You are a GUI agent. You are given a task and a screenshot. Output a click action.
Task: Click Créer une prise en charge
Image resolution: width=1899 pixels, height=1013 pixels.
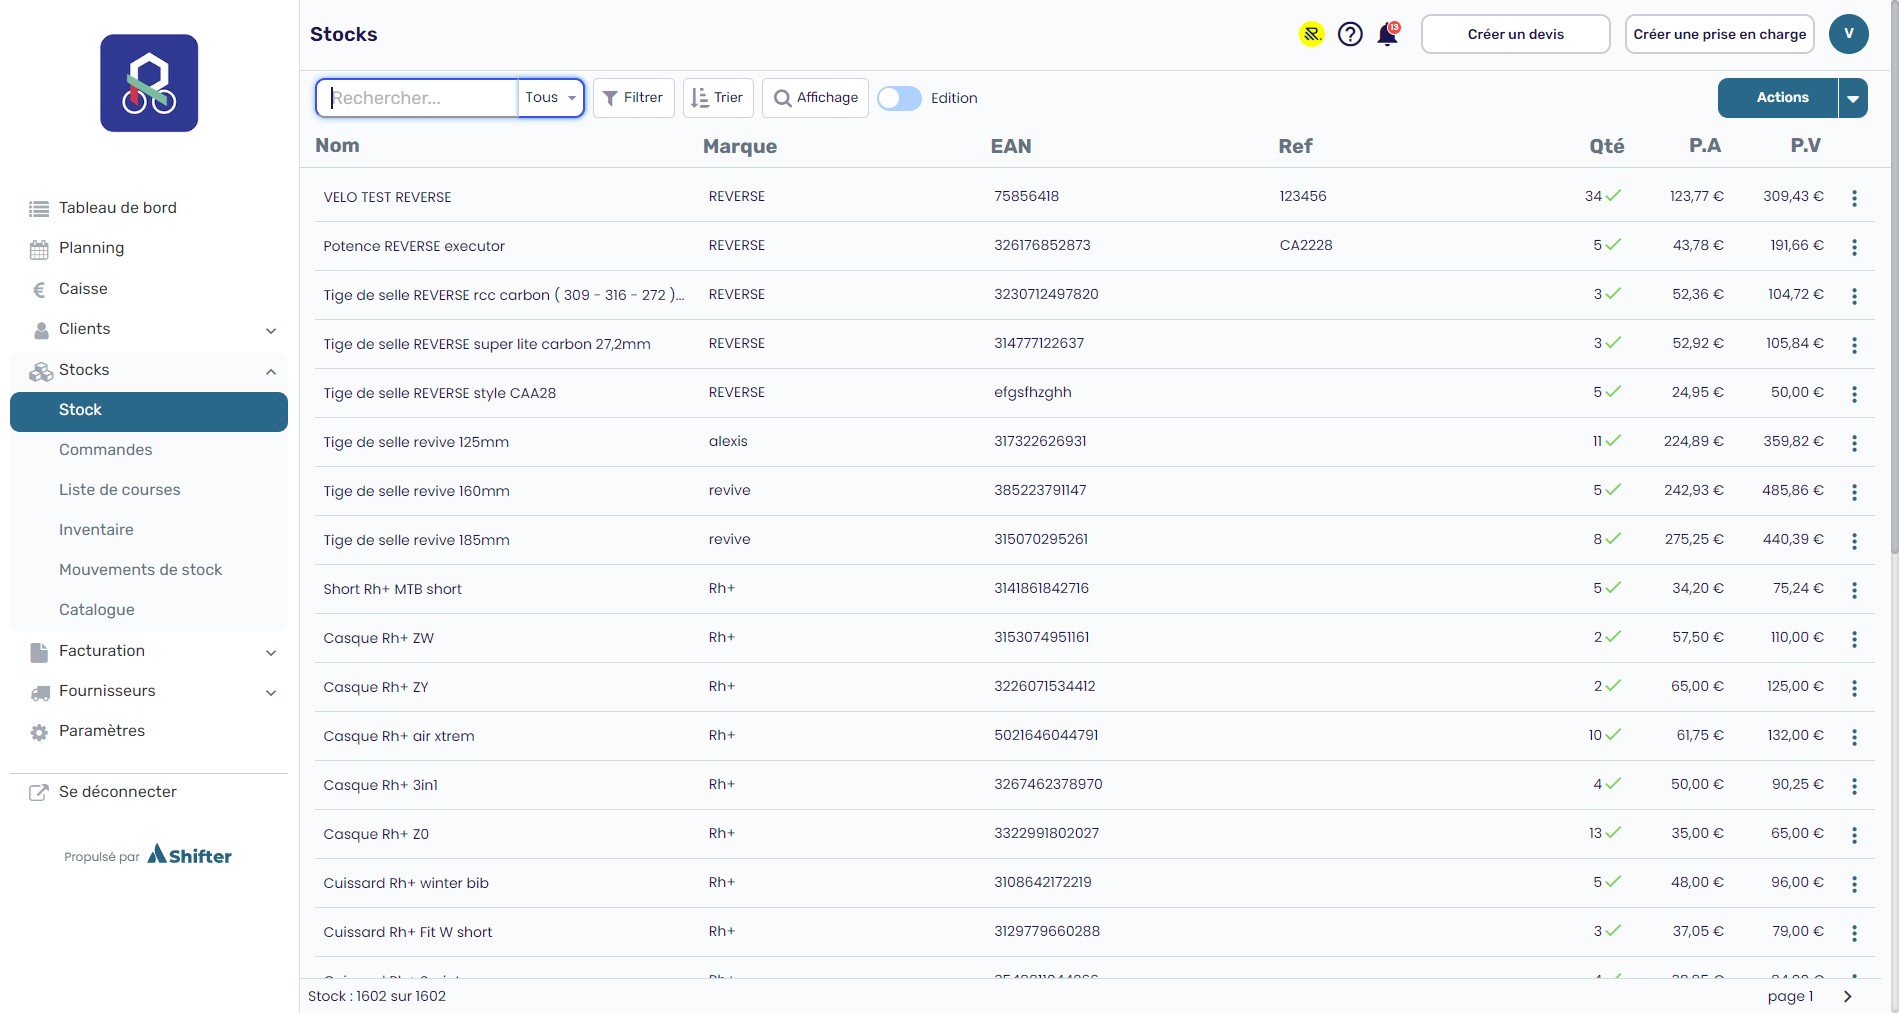1719,34
